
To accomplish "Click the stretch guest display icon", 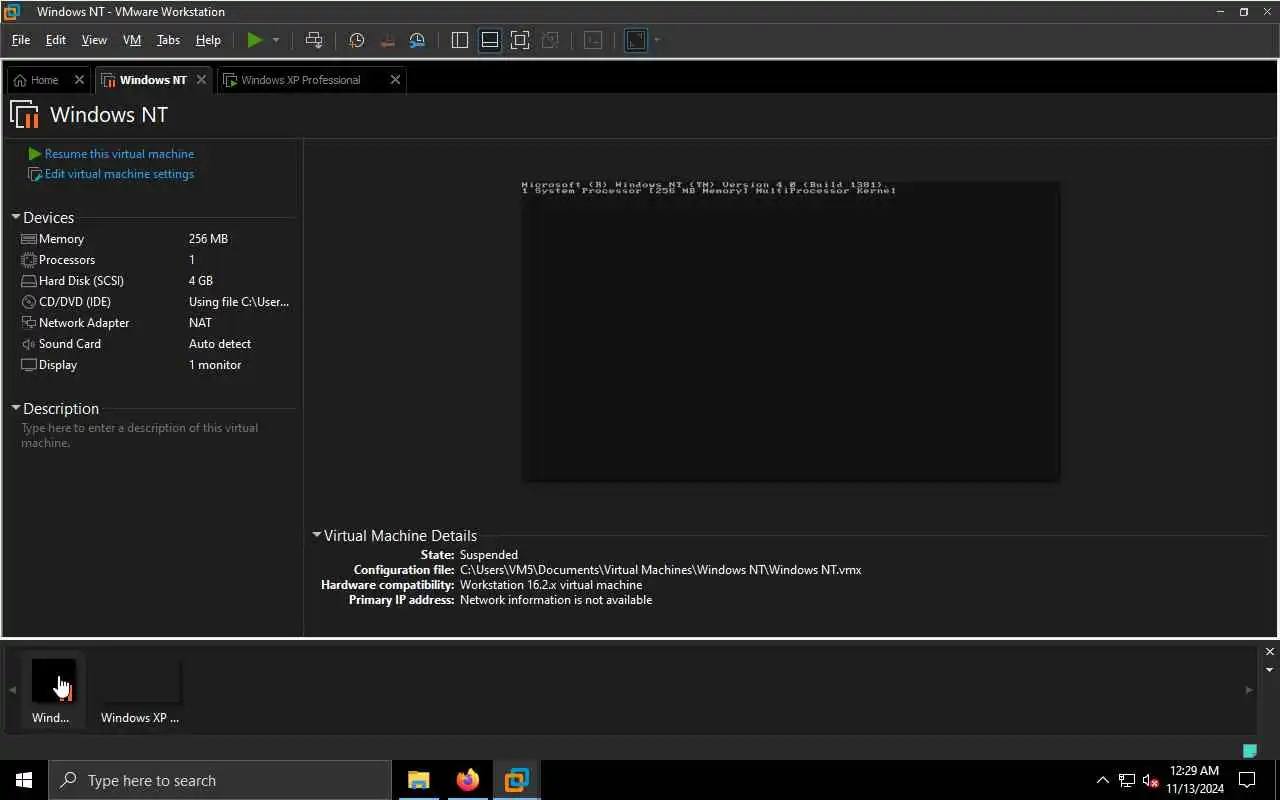I will point(636,40).
